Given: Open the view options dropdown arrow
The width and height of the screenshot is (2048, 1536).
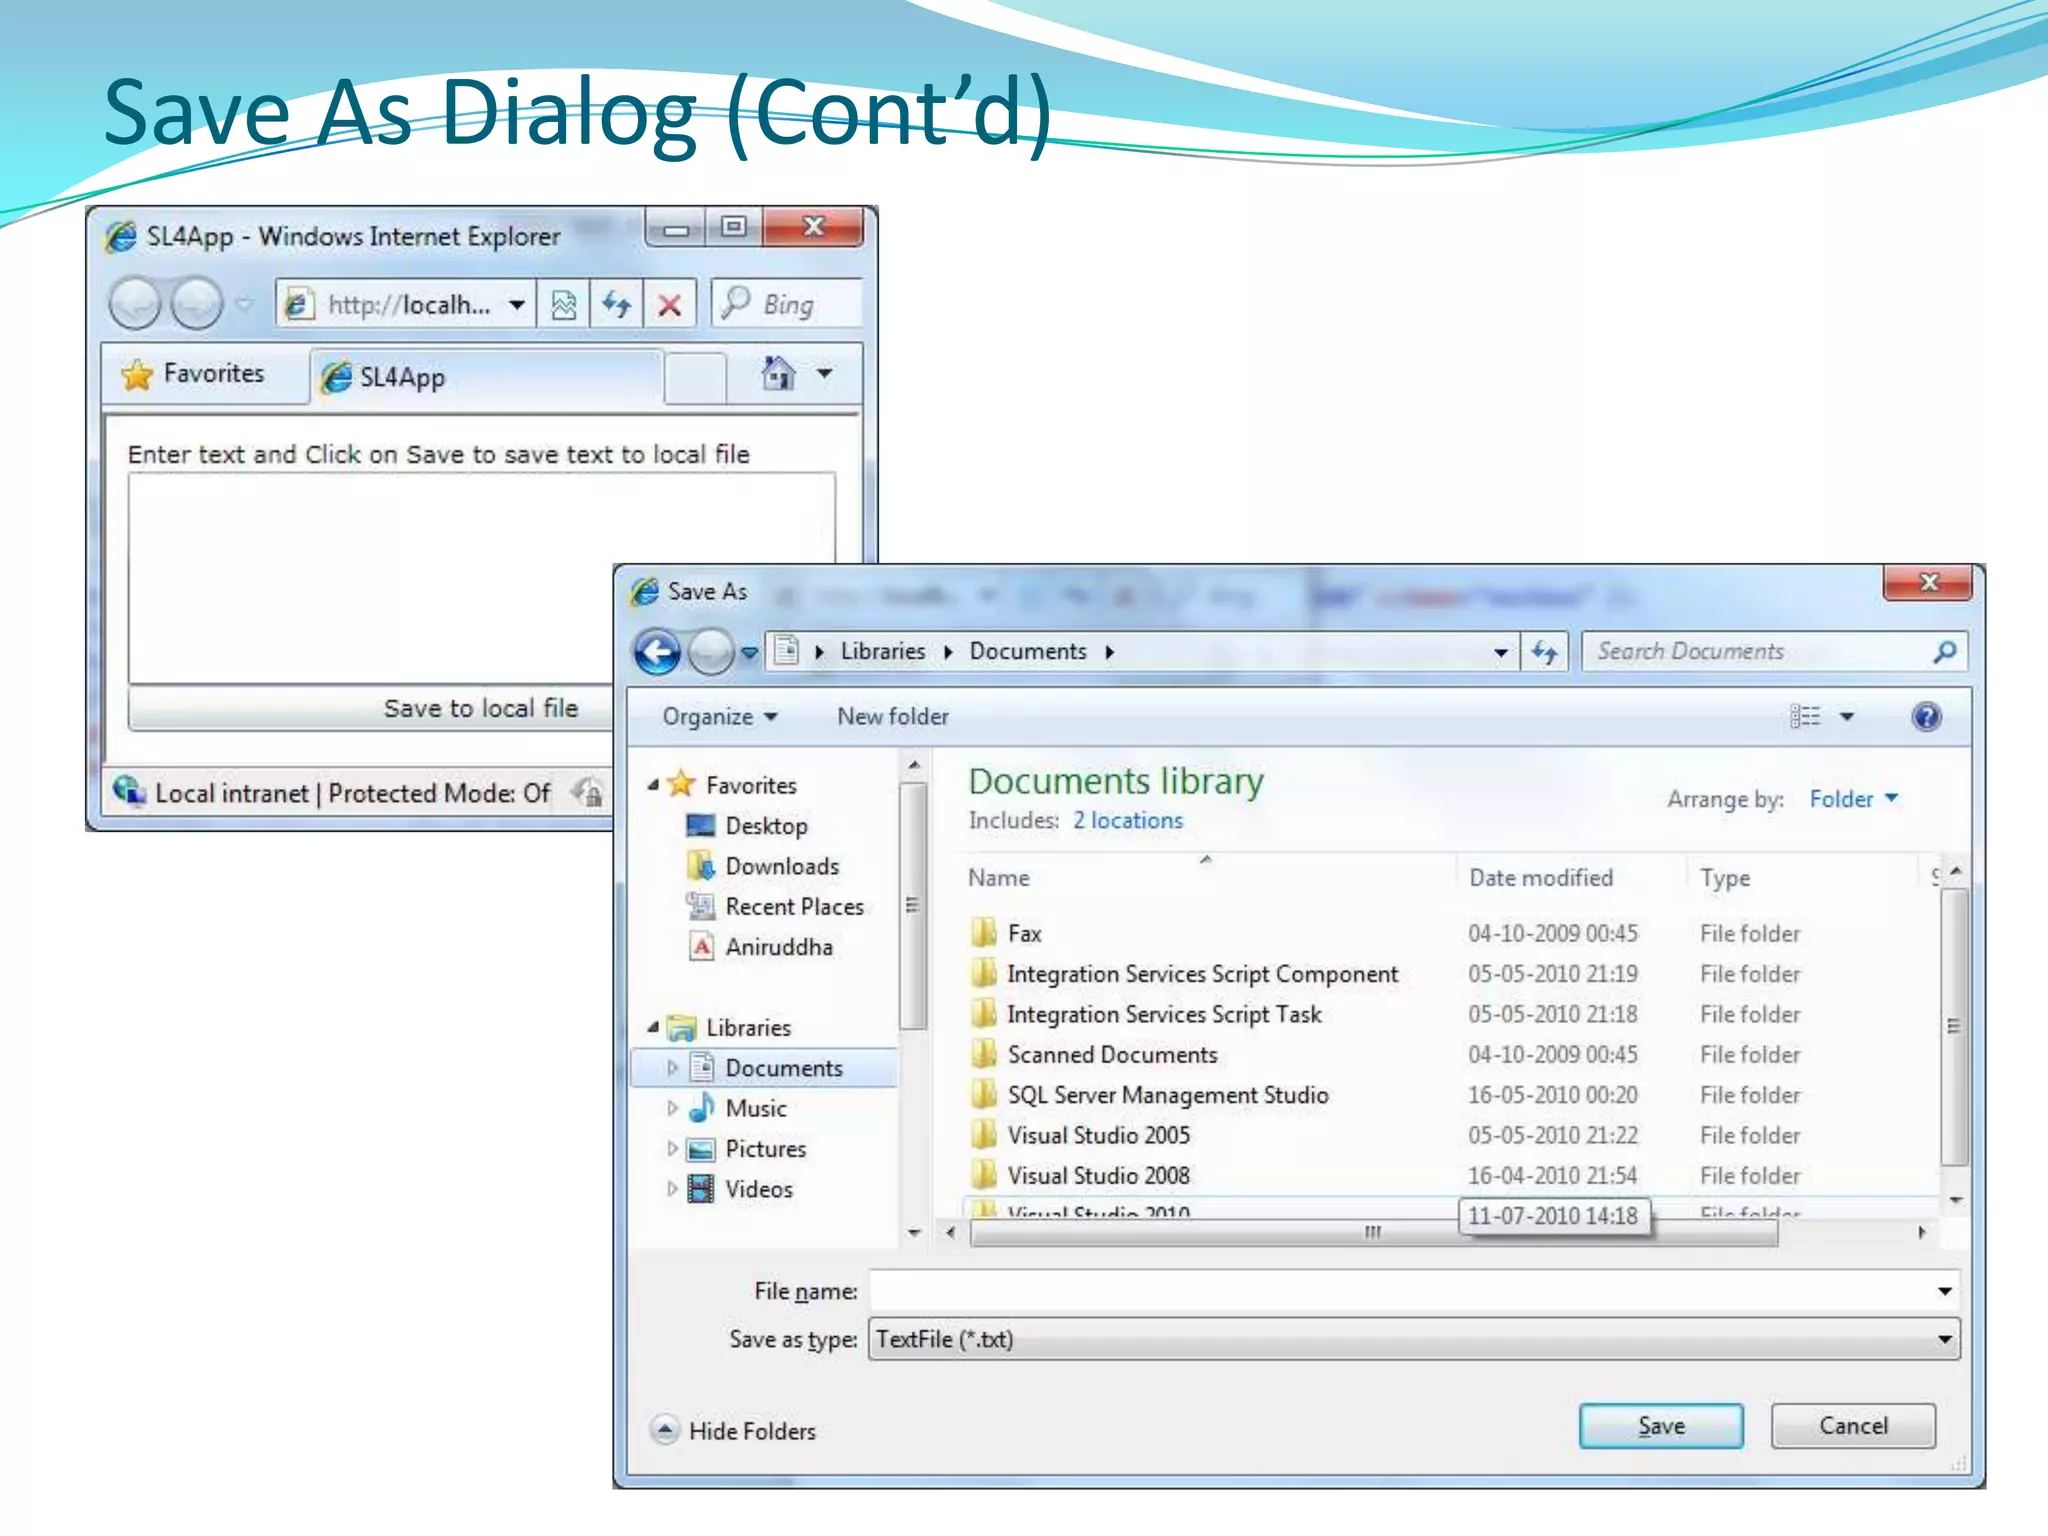Looking at the screenshot, I should pos(1847,717).
